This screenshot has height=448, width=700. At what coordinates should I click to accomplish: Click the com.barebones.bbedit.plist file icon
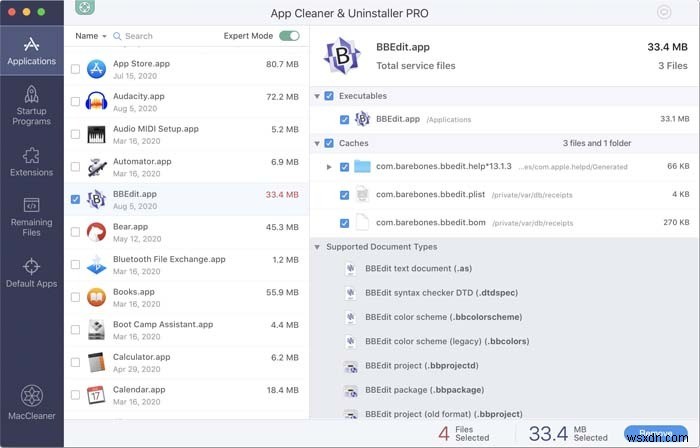tap(362, 195)
